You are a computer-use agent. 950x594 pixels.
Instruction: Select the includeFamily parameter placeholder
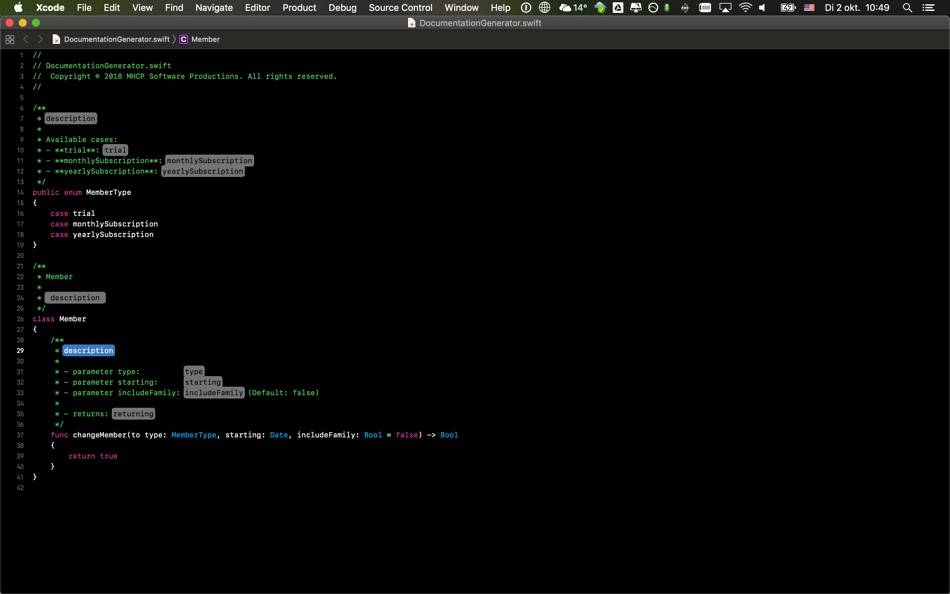(214, 393)
